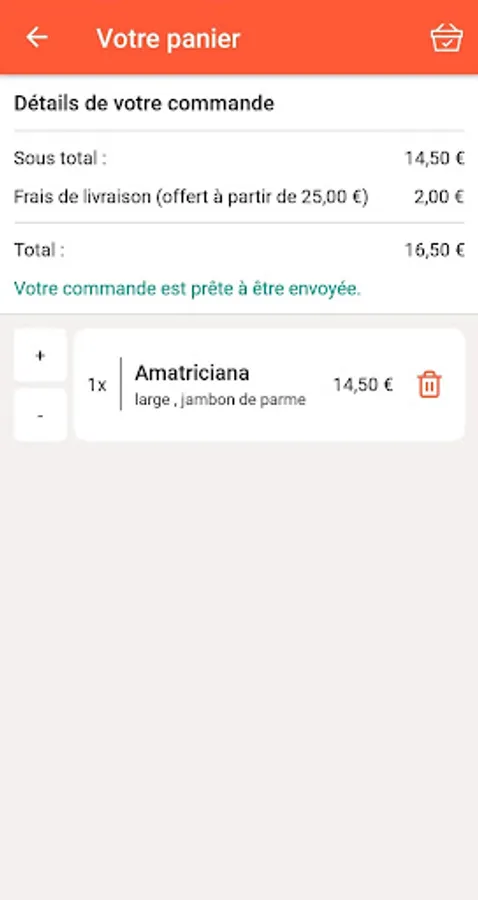Increase quantity with the plus button
This screenshot has height=900, width=478.
tap(40, 355)
